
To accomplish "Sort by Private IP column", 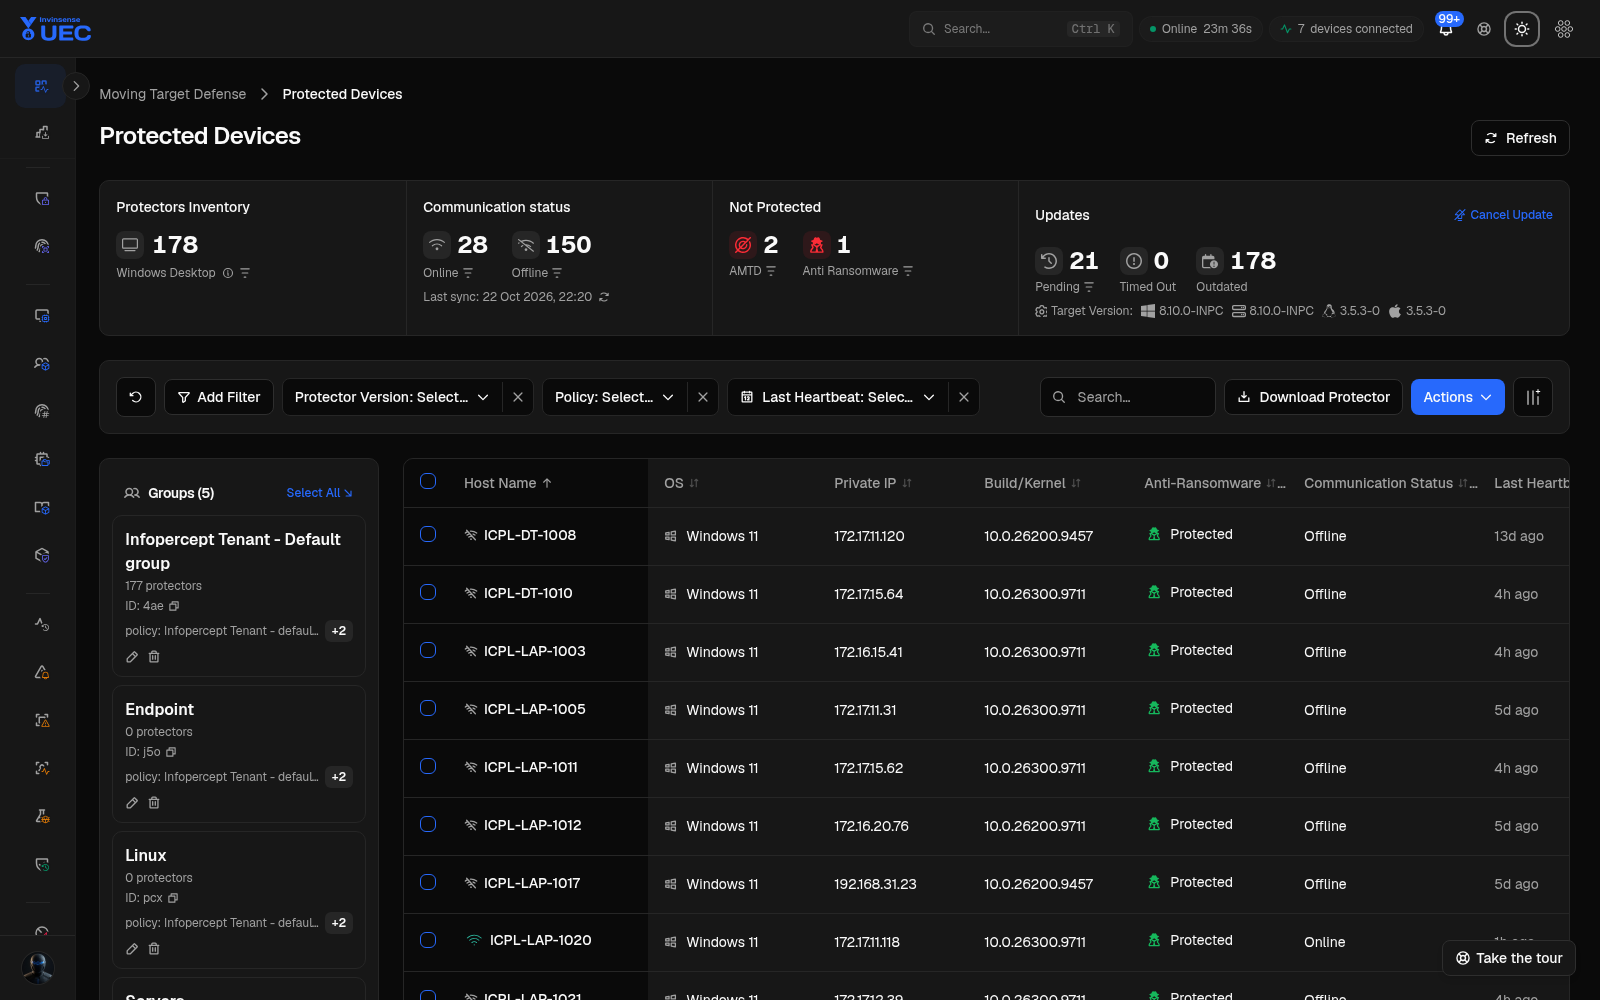I will 873,483.
